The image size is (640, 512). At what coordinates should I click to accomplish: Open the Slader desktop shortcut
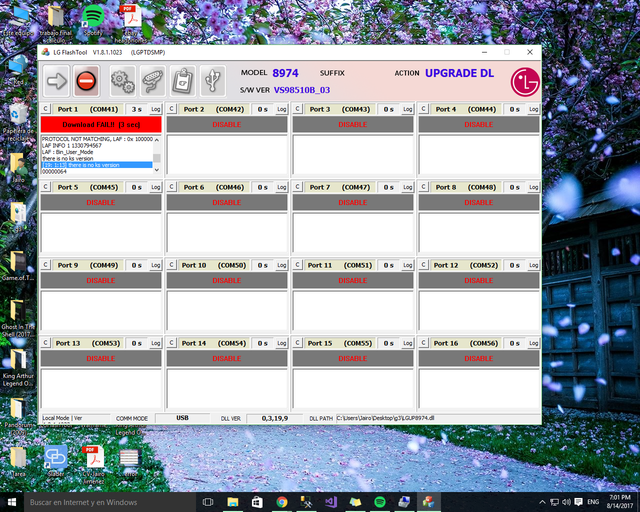pos(56,461)
